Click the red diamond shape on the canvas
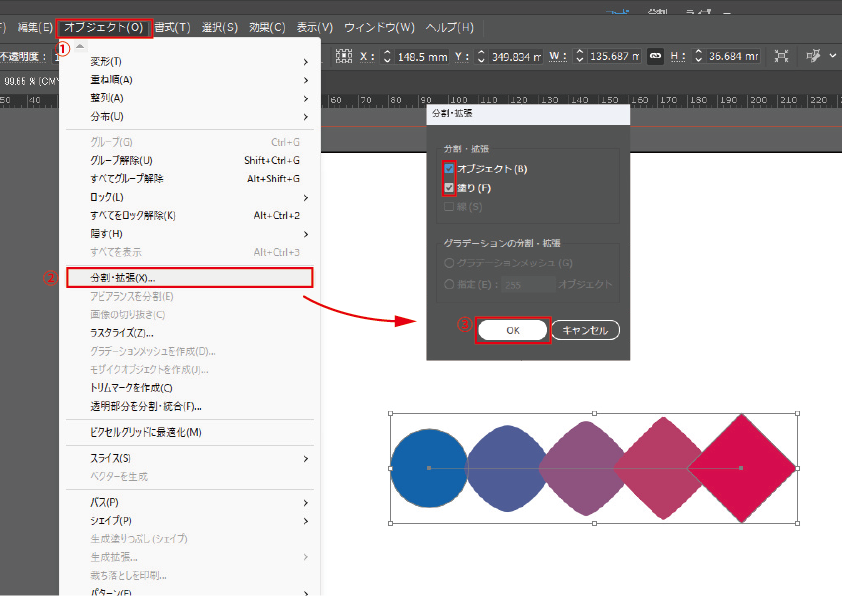This screenshot has width=842, height=596. [742, 468]
